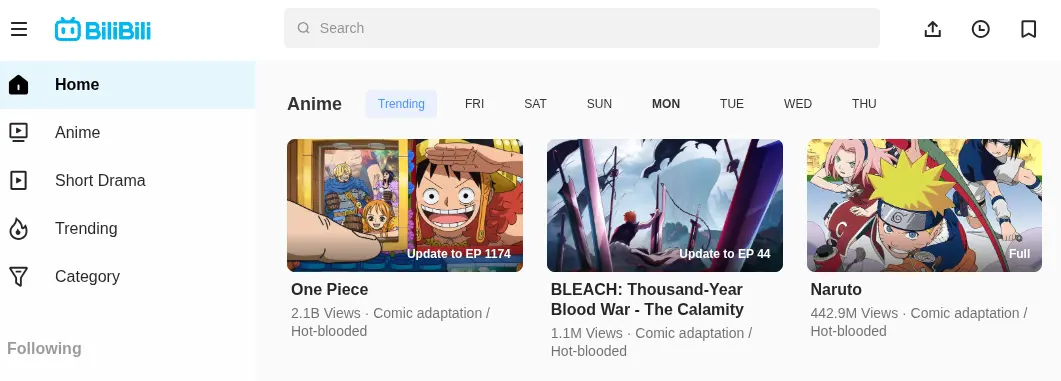
Task: Click the magnifier icon in search bar
Action: coord(304,28)
